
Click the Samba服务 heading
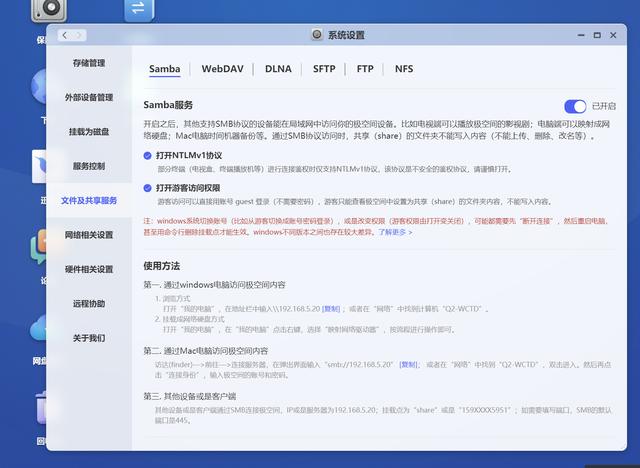click(x=168, y=105)
